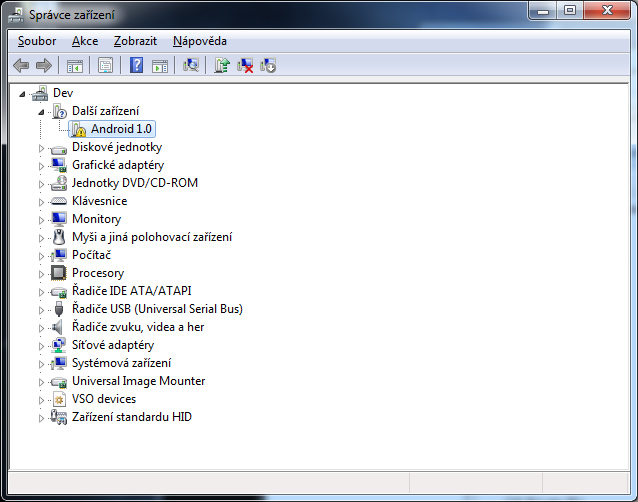The image size is (638, 502).
Task: Click the Monitory screen icon
Action: pyautogui.click(x=59, y=219)
